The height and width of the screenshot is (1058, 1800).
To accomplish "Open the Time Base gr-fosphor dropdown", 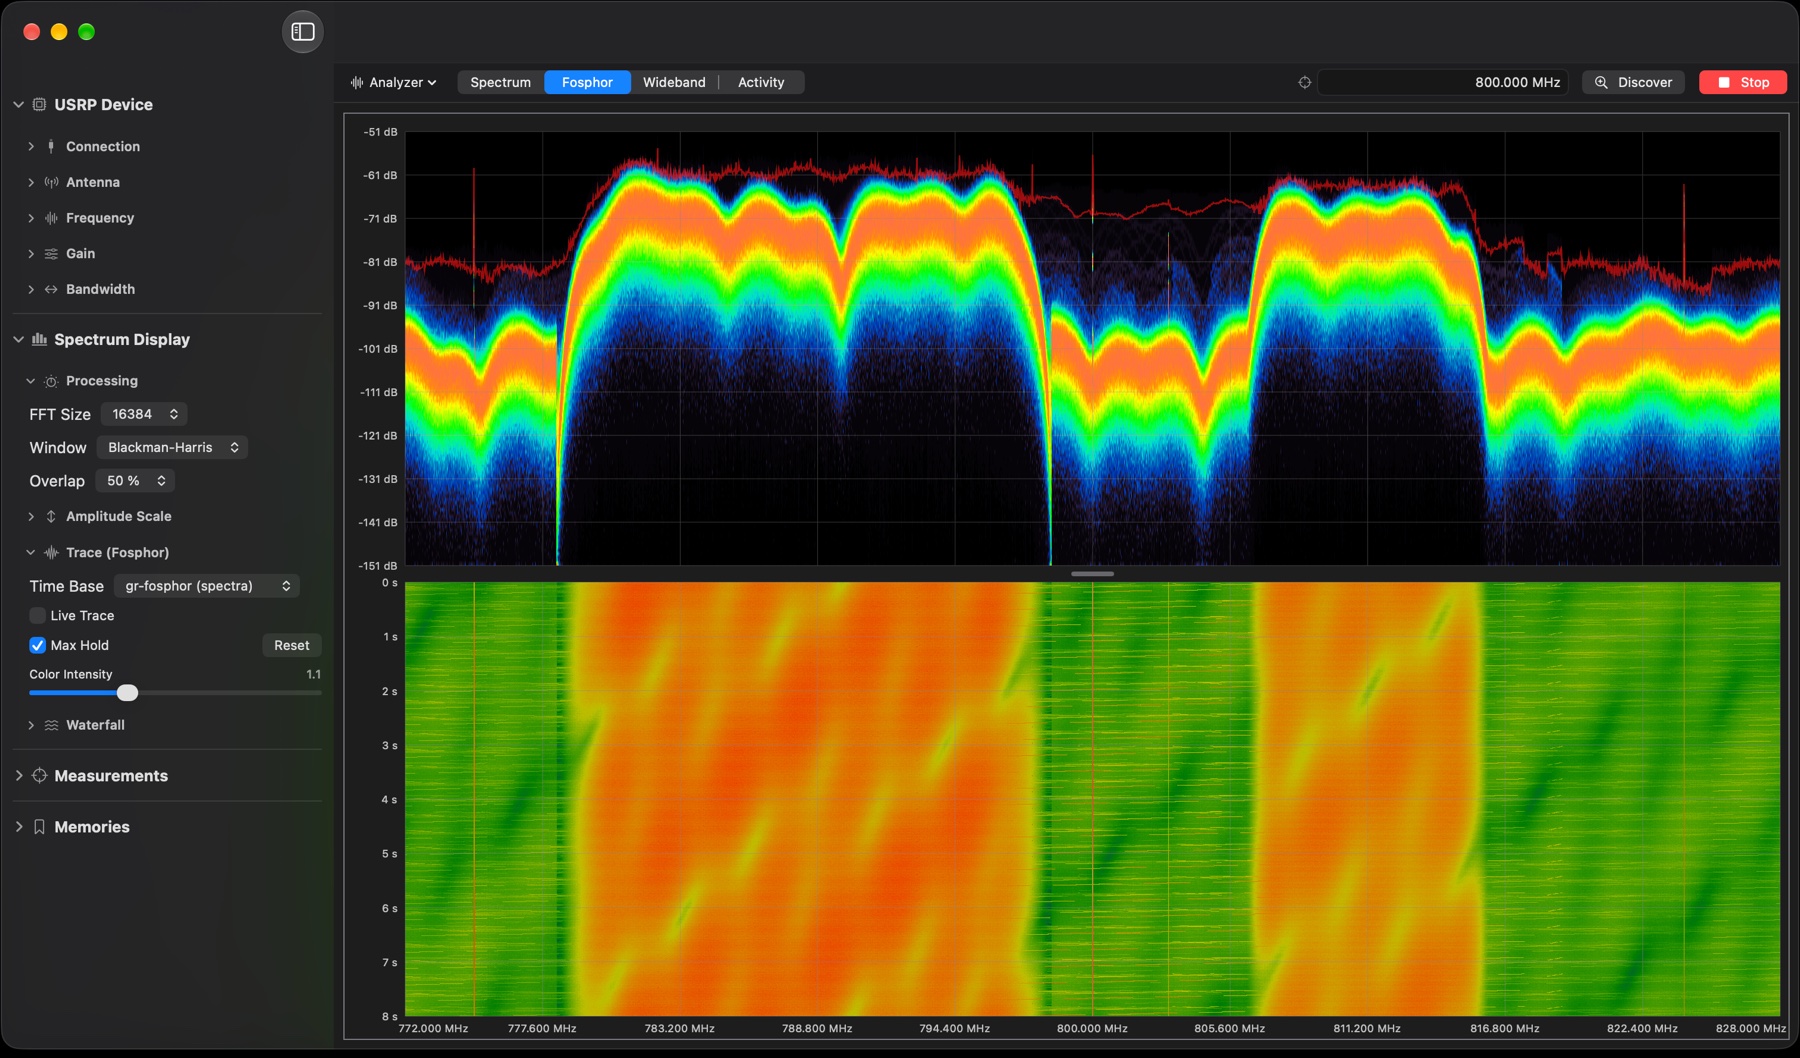I will click(207, 586).
